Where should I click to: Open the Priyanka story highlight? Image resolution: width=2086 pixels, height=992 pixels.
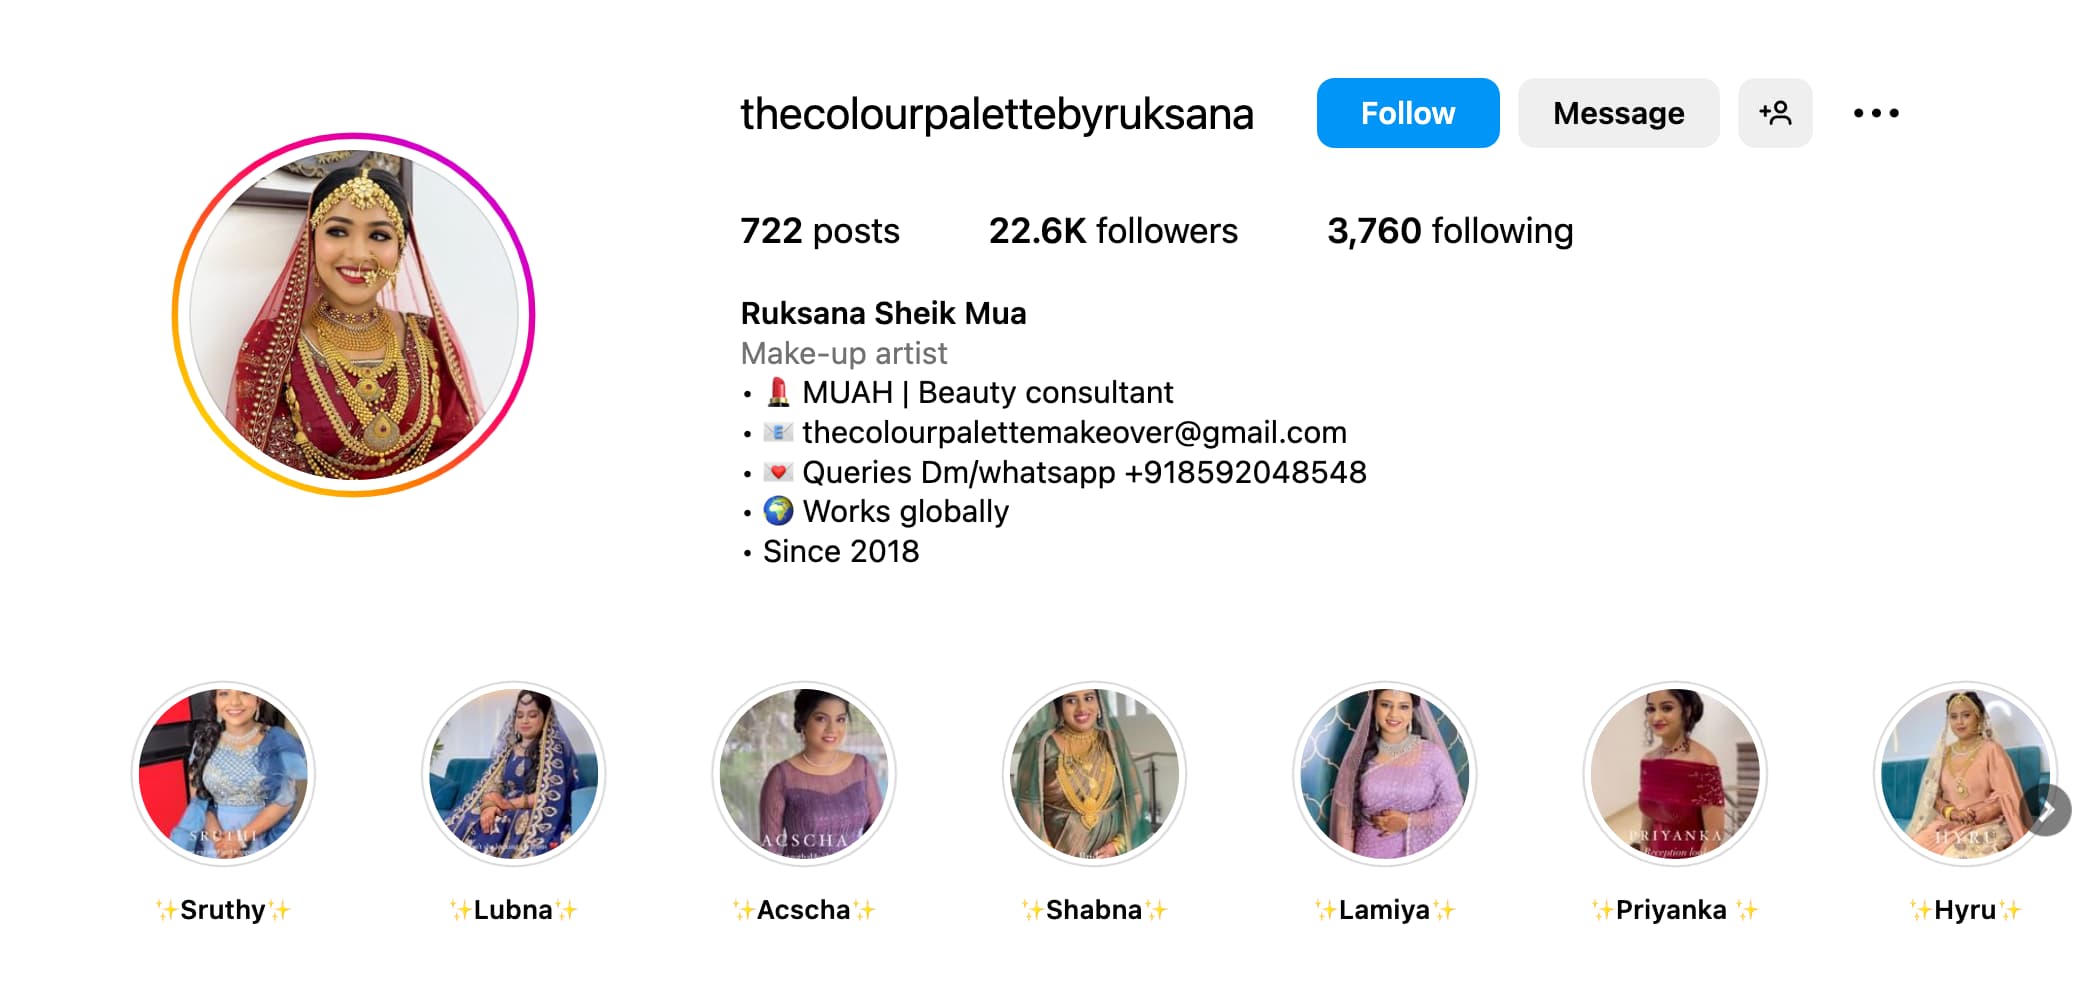click(1675, 773)
